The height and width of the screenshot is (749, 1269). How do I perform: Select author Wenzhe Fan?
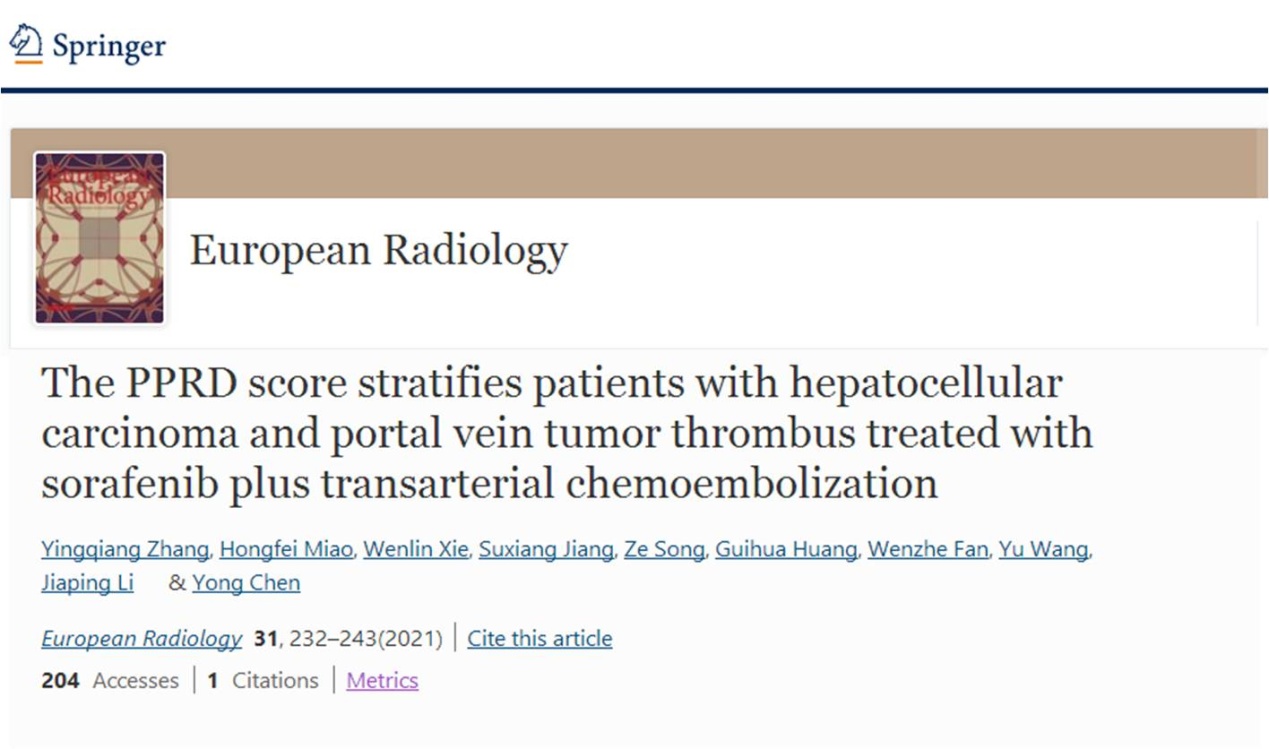point(927,549)
